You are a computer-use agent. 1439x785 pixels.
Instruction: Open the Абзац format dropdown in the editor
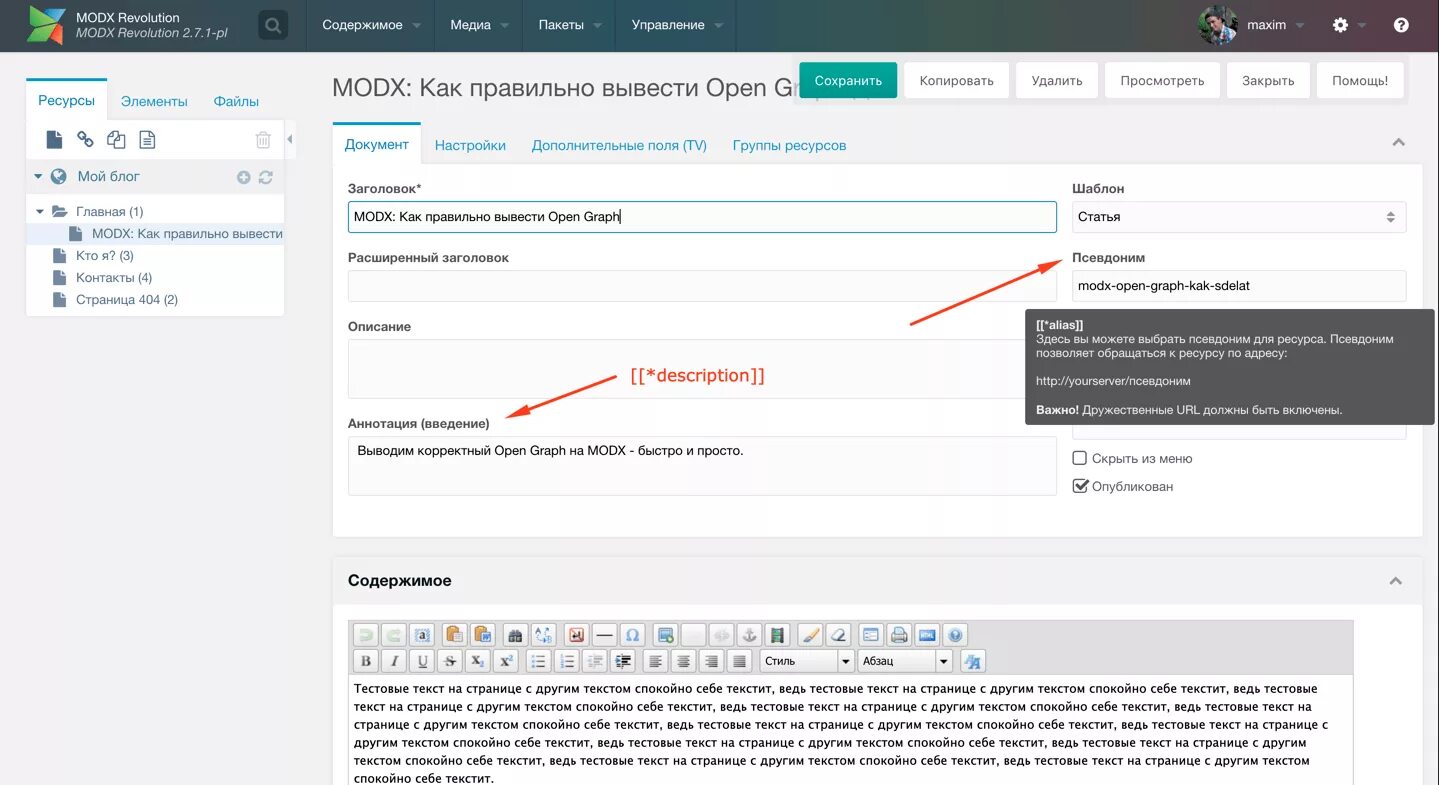pos(905,661)
